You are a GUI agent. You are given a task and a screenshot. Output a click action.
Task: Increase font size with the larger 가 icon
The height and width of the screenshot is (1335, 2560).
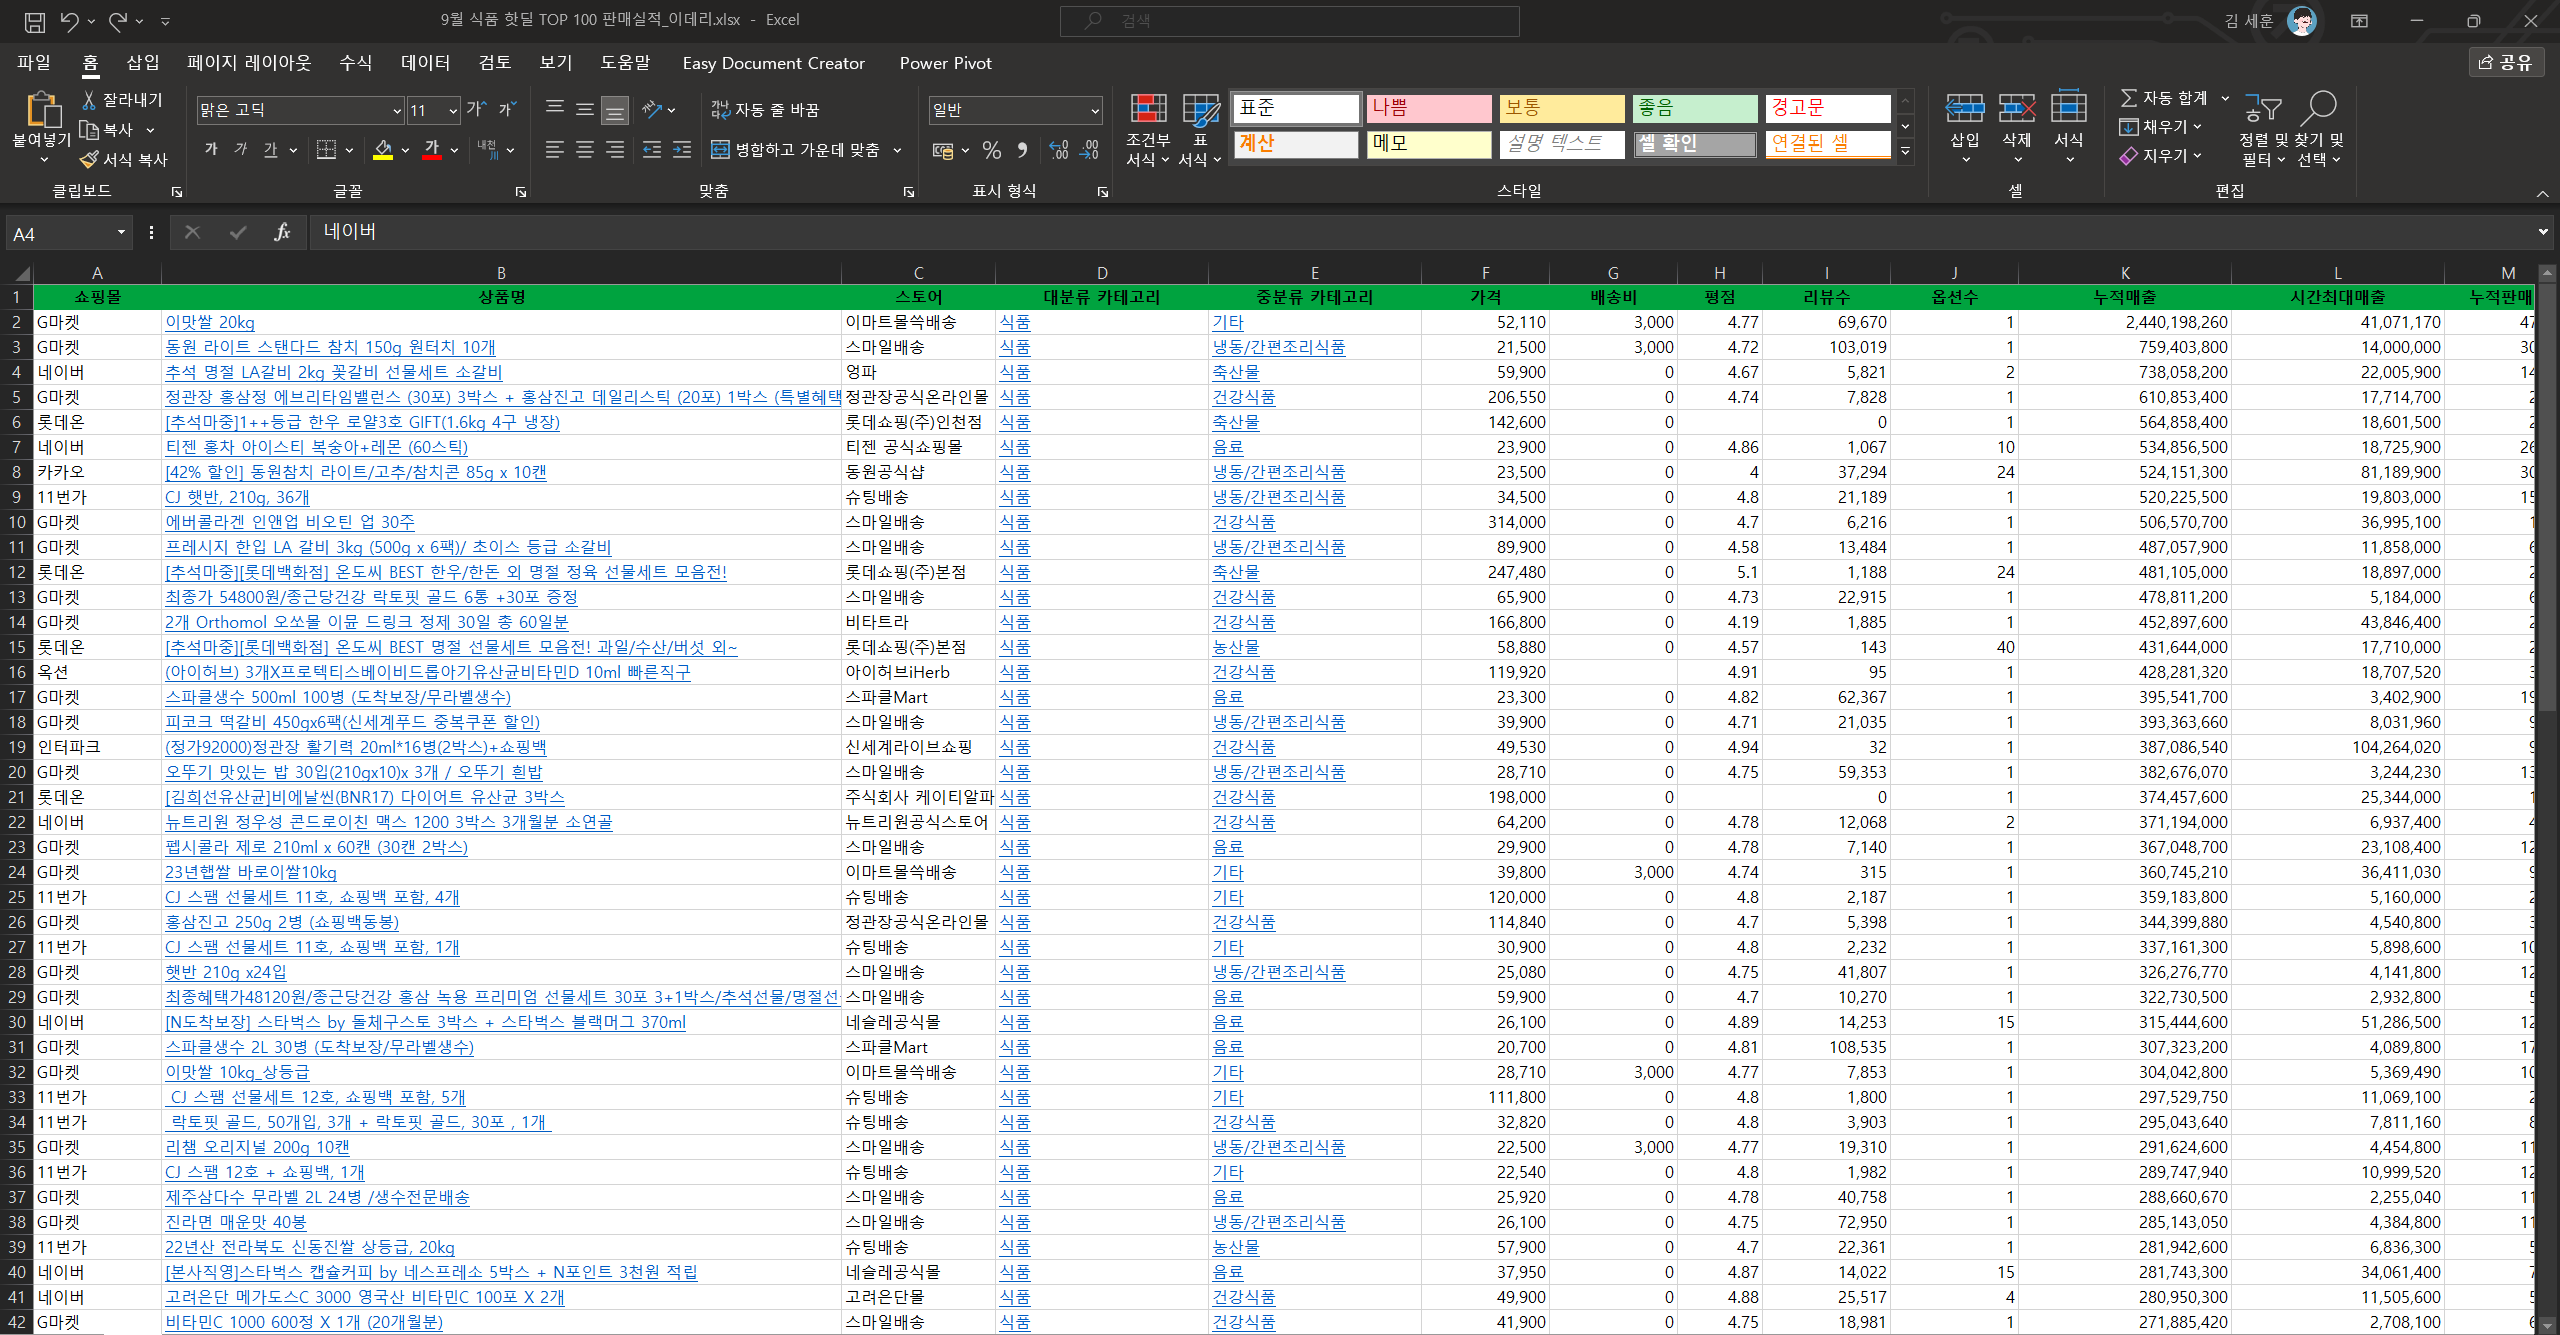pyautogui.click(x=476, y=109)
